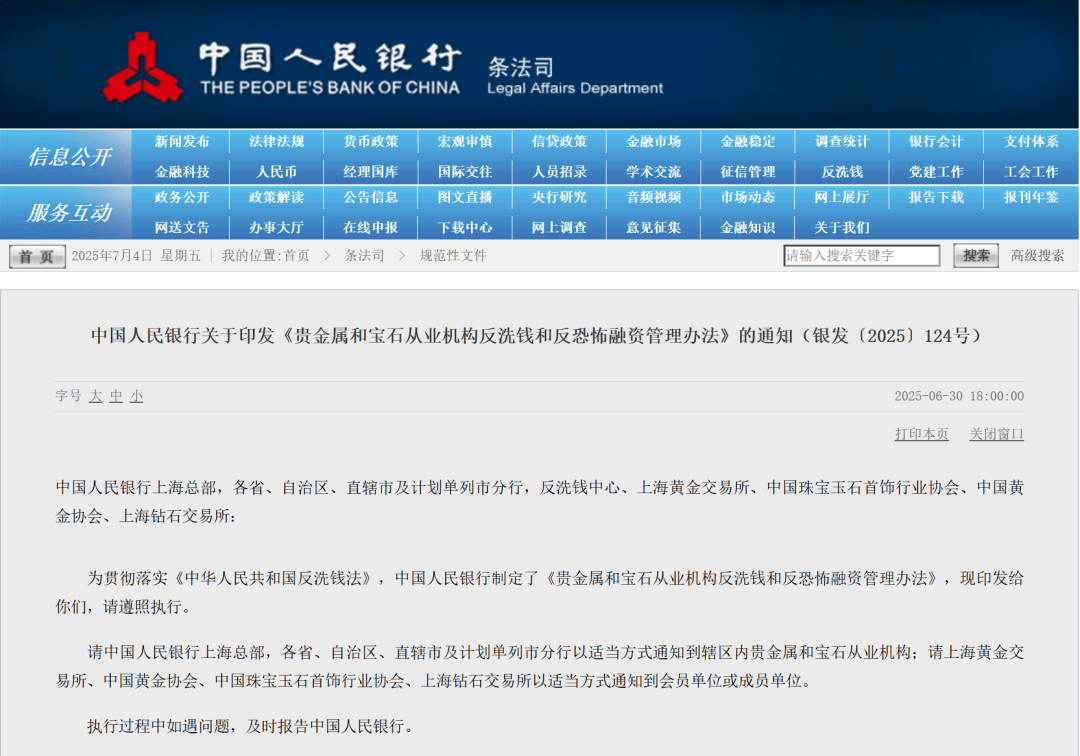Navigate to 国际交往
This screenshot has width=1080, height=756.
(x=465, y=172)
